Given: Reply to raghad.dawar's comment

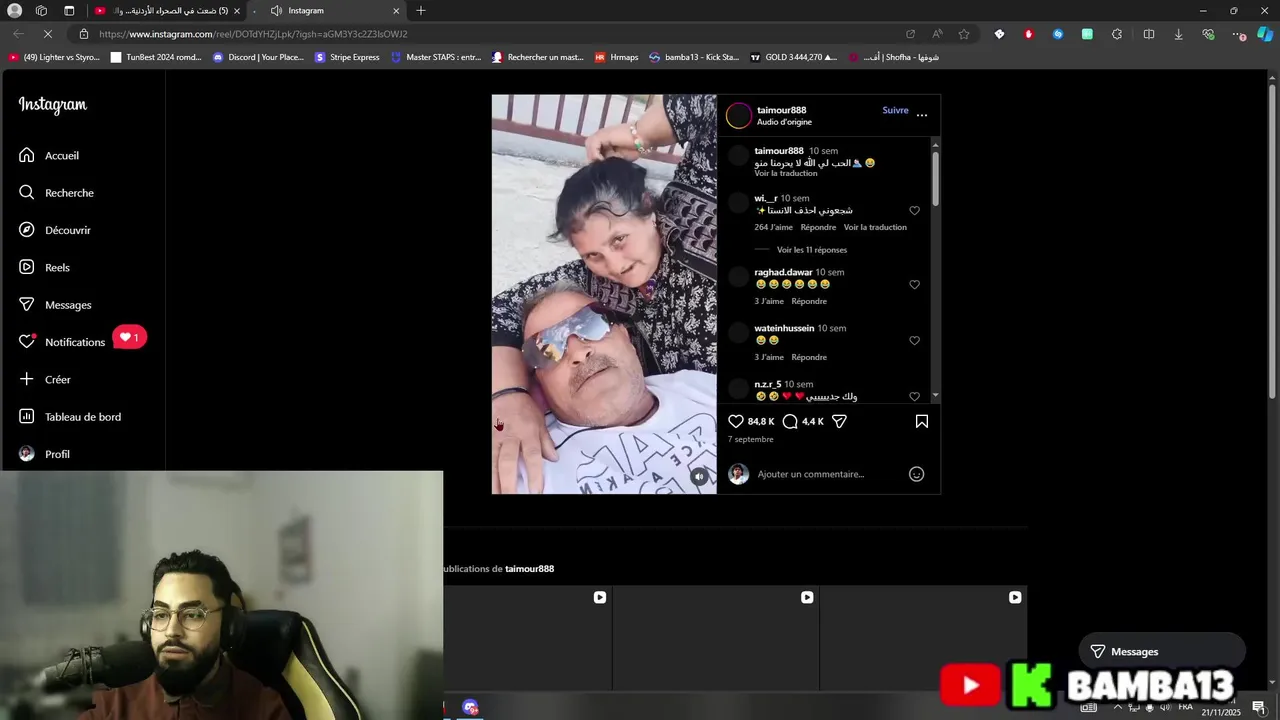Looking at the screenshot, I should point(809,301).
